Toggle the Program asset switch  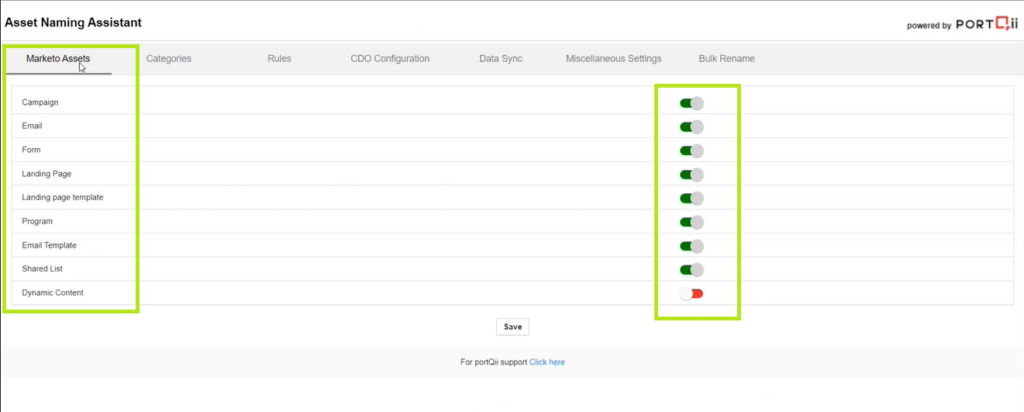pyautogui.click(x=692, y=222)
